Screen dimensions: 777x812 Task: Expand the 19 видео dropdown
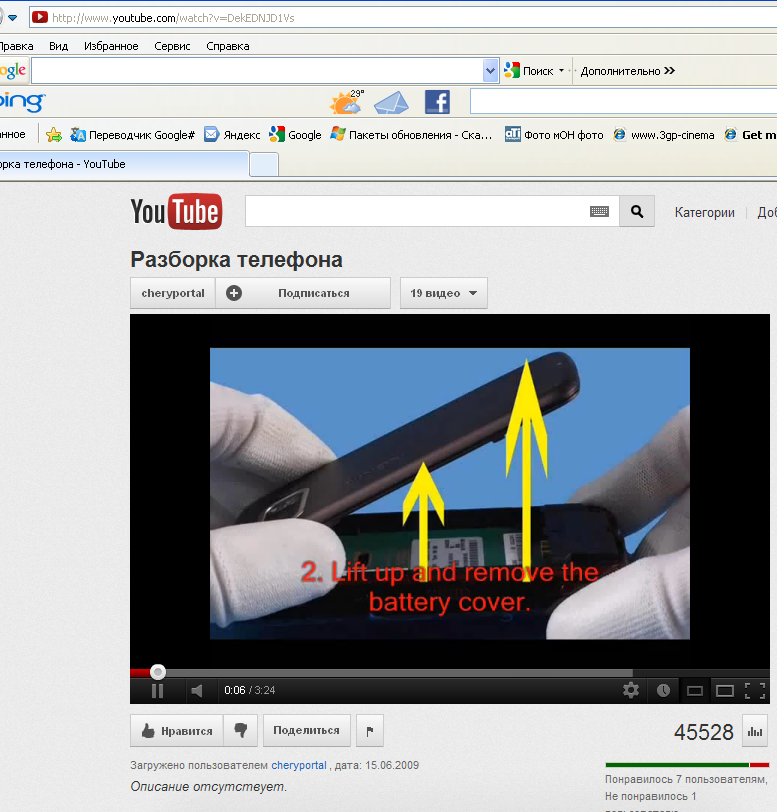point(443,293)
